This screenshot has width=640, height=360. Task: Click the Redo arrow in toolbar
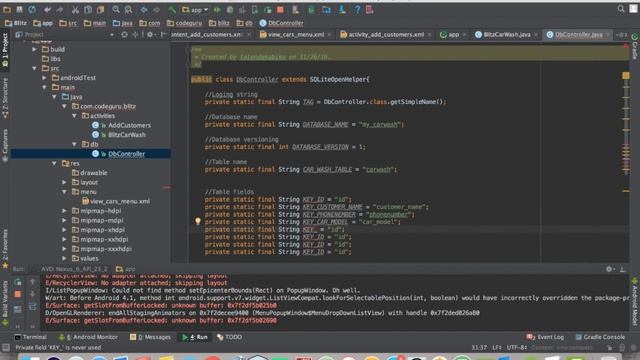60,9
